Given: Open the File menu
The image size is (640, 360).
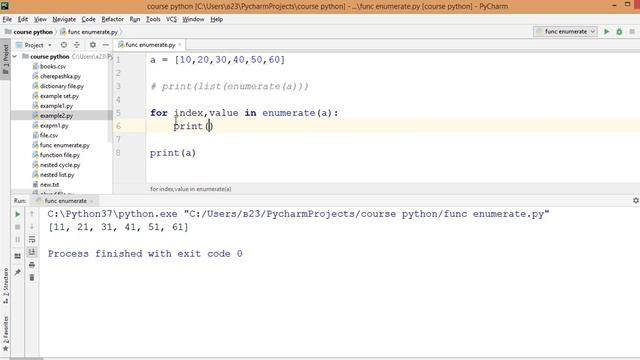Looking at the screenshot, I should [7, 19].
